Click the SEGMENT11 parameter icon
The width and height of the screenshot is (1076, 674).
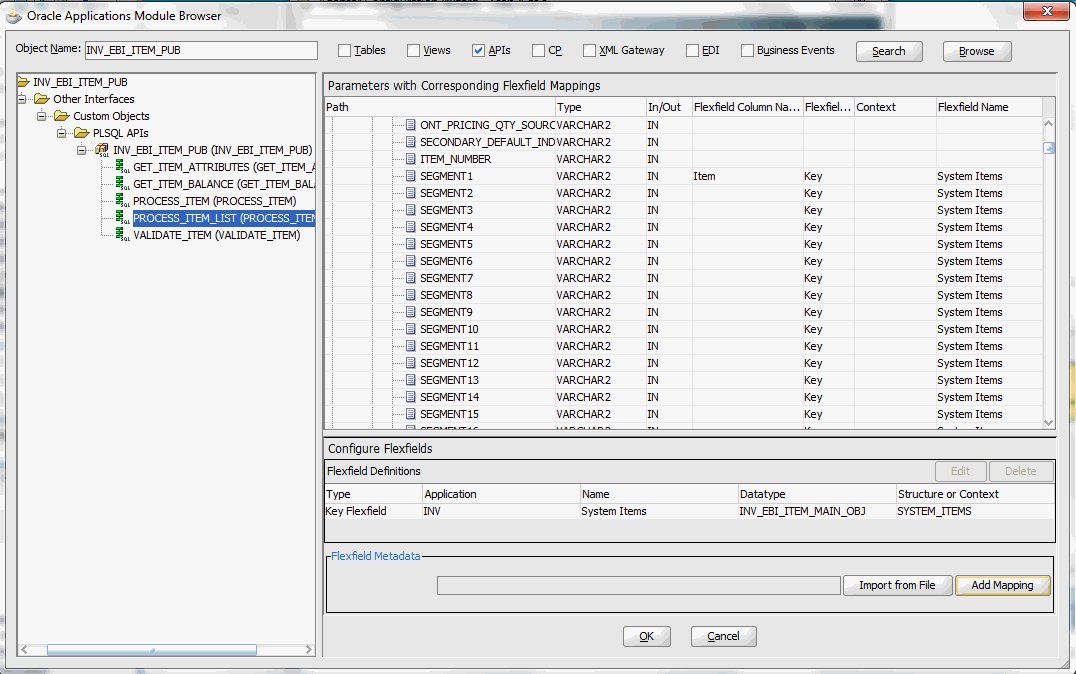[x=410, y=346]
